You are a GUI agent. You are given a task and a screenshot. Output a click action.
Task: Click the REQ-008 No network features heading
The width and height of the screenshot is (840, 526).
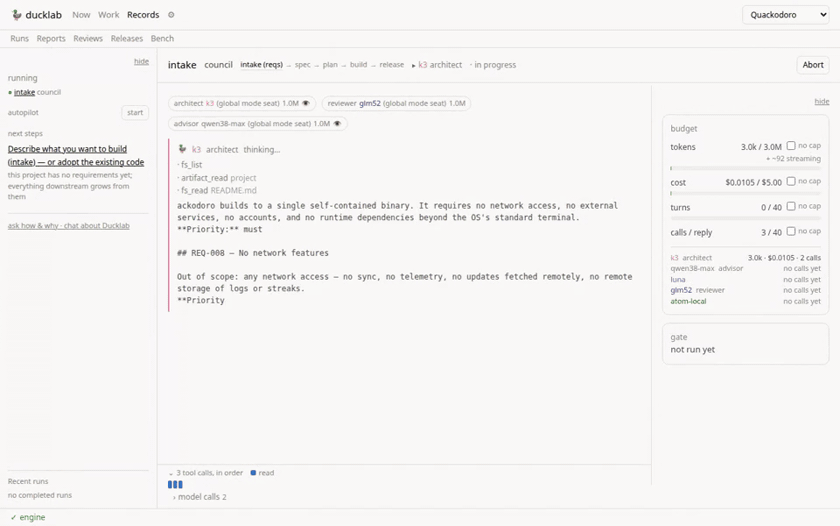(253, 253)
